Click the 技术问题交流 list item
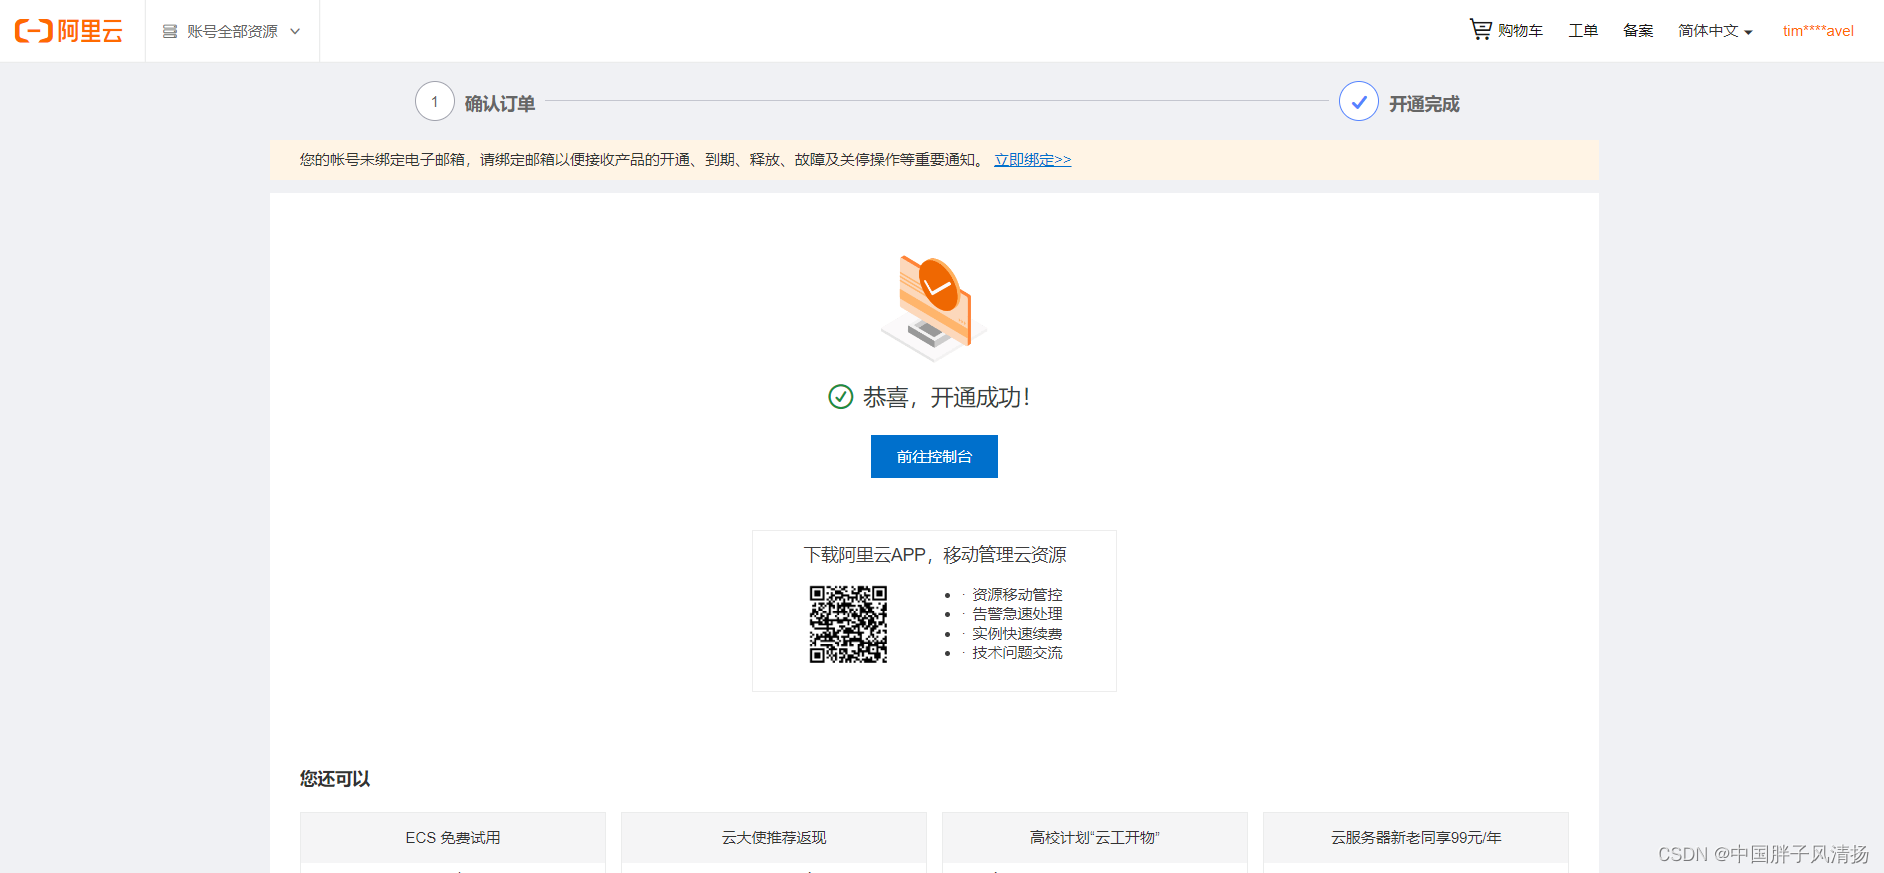 1017,653
